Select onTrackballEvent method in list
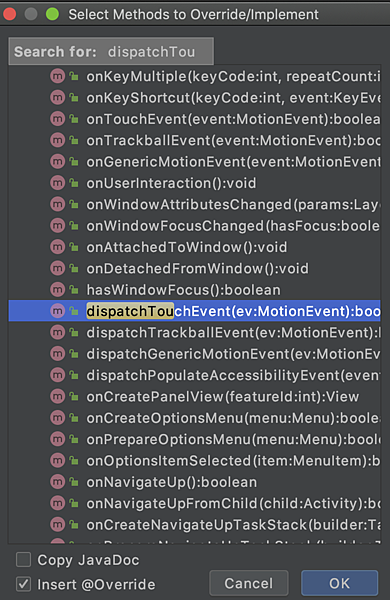The height and width of the screenshot is (600, 390). tap(194, 141)
